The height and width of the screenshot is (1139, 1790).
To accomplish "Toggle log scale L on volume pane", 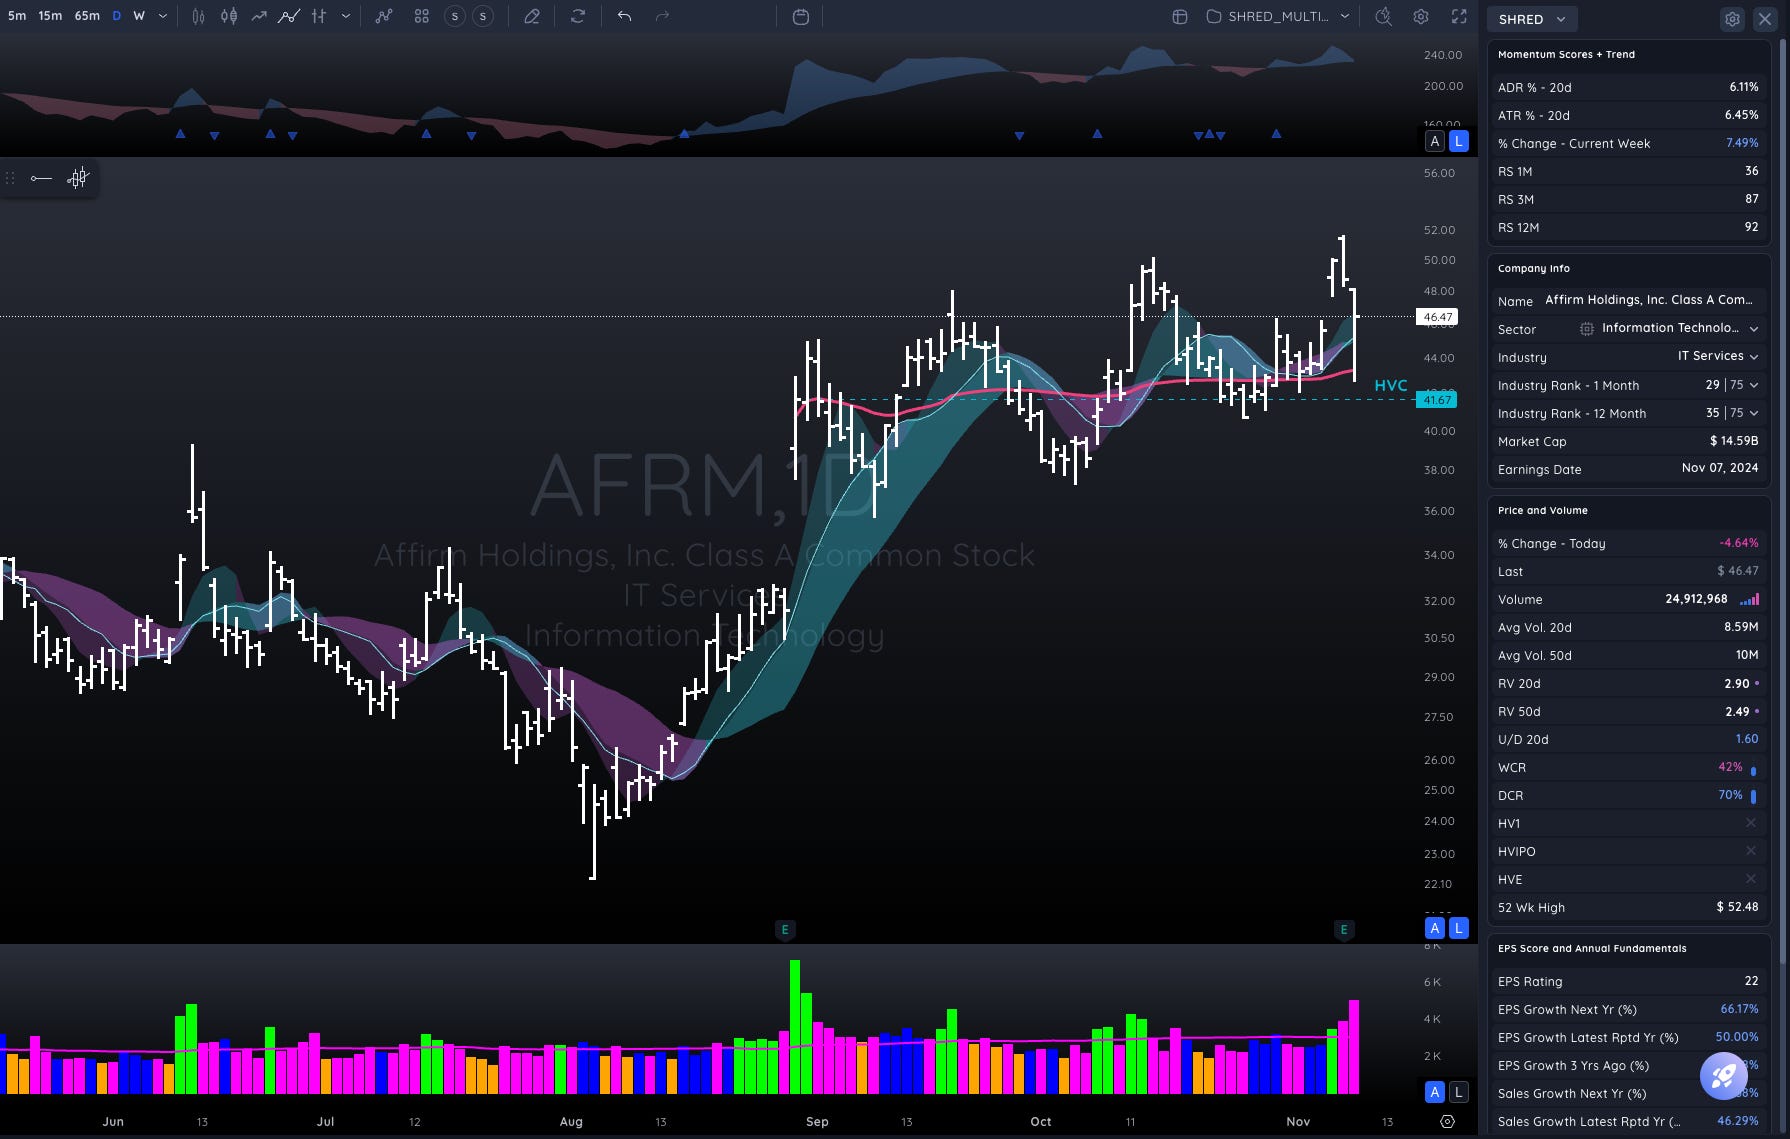I will (1459, 1092).
